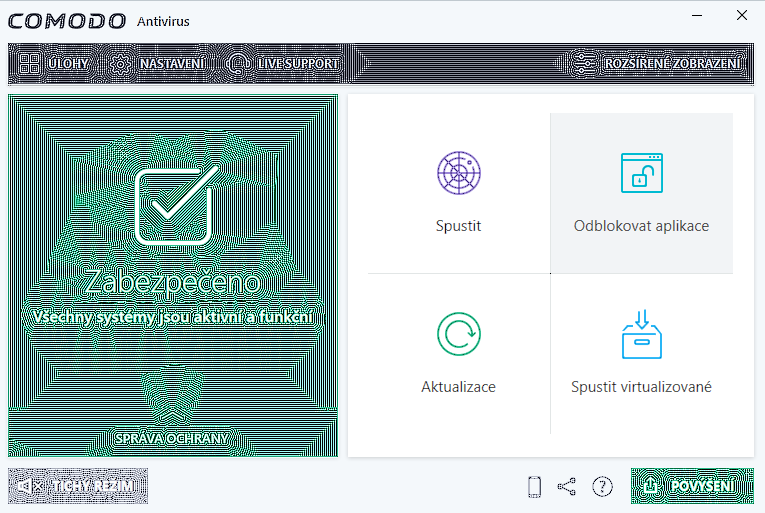The height and width of the screenshot is (513, 765).
Task: Click the COMODO logo
Action: tap(67, 21)
